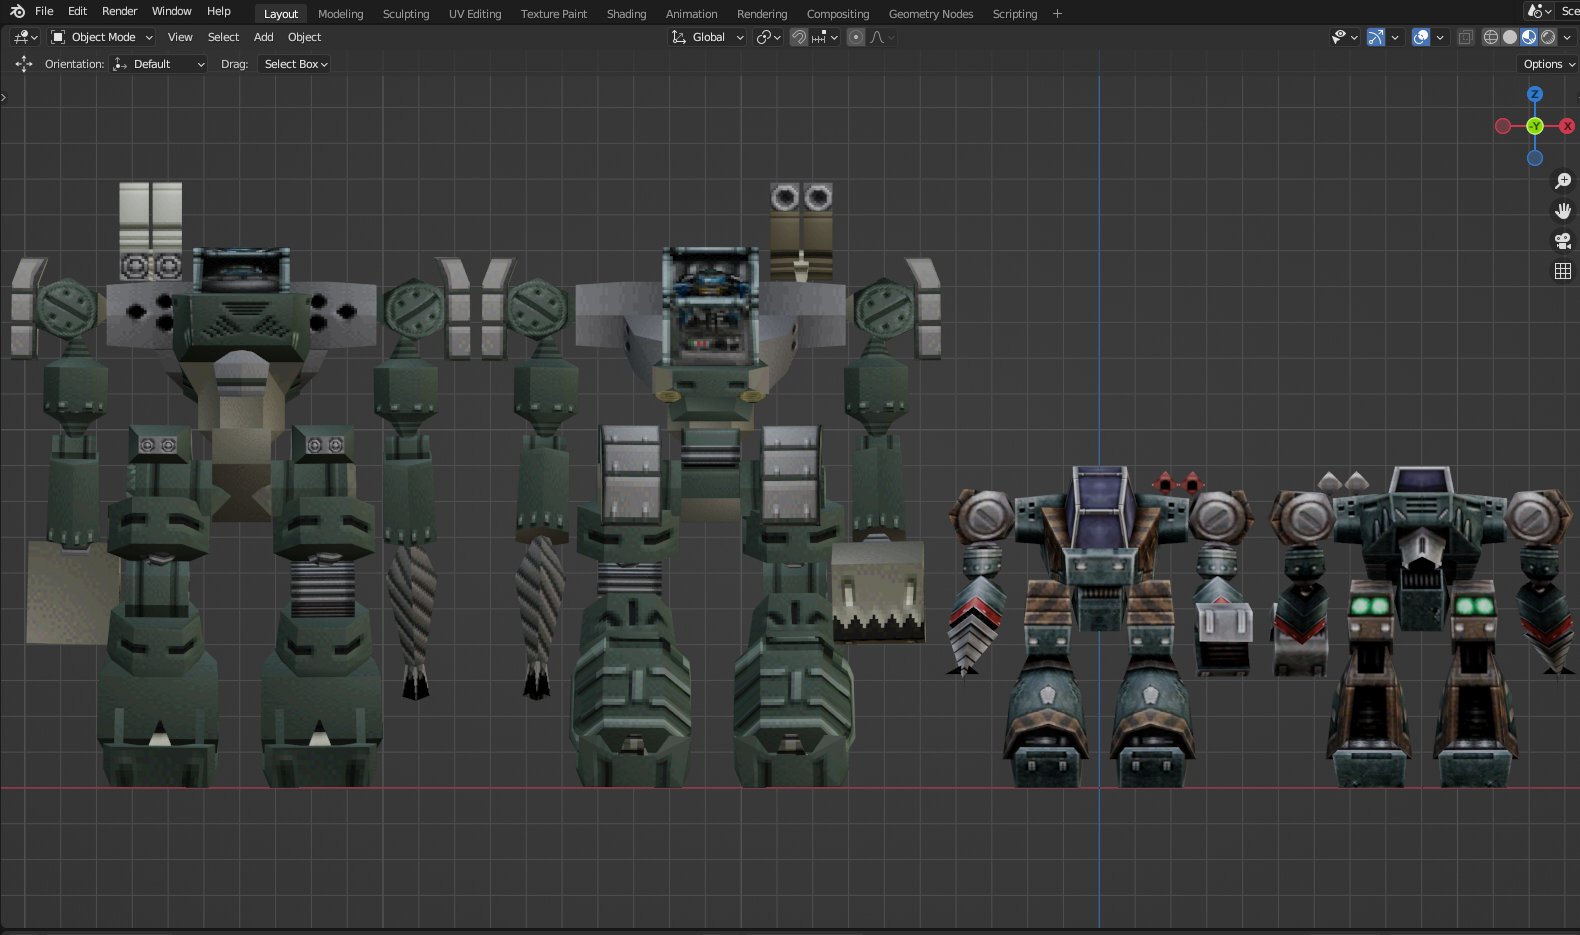This screenshot has height=935, width=1580.
Task: Open the Orientation Default dropdown
Action: [x=159, y=64]
